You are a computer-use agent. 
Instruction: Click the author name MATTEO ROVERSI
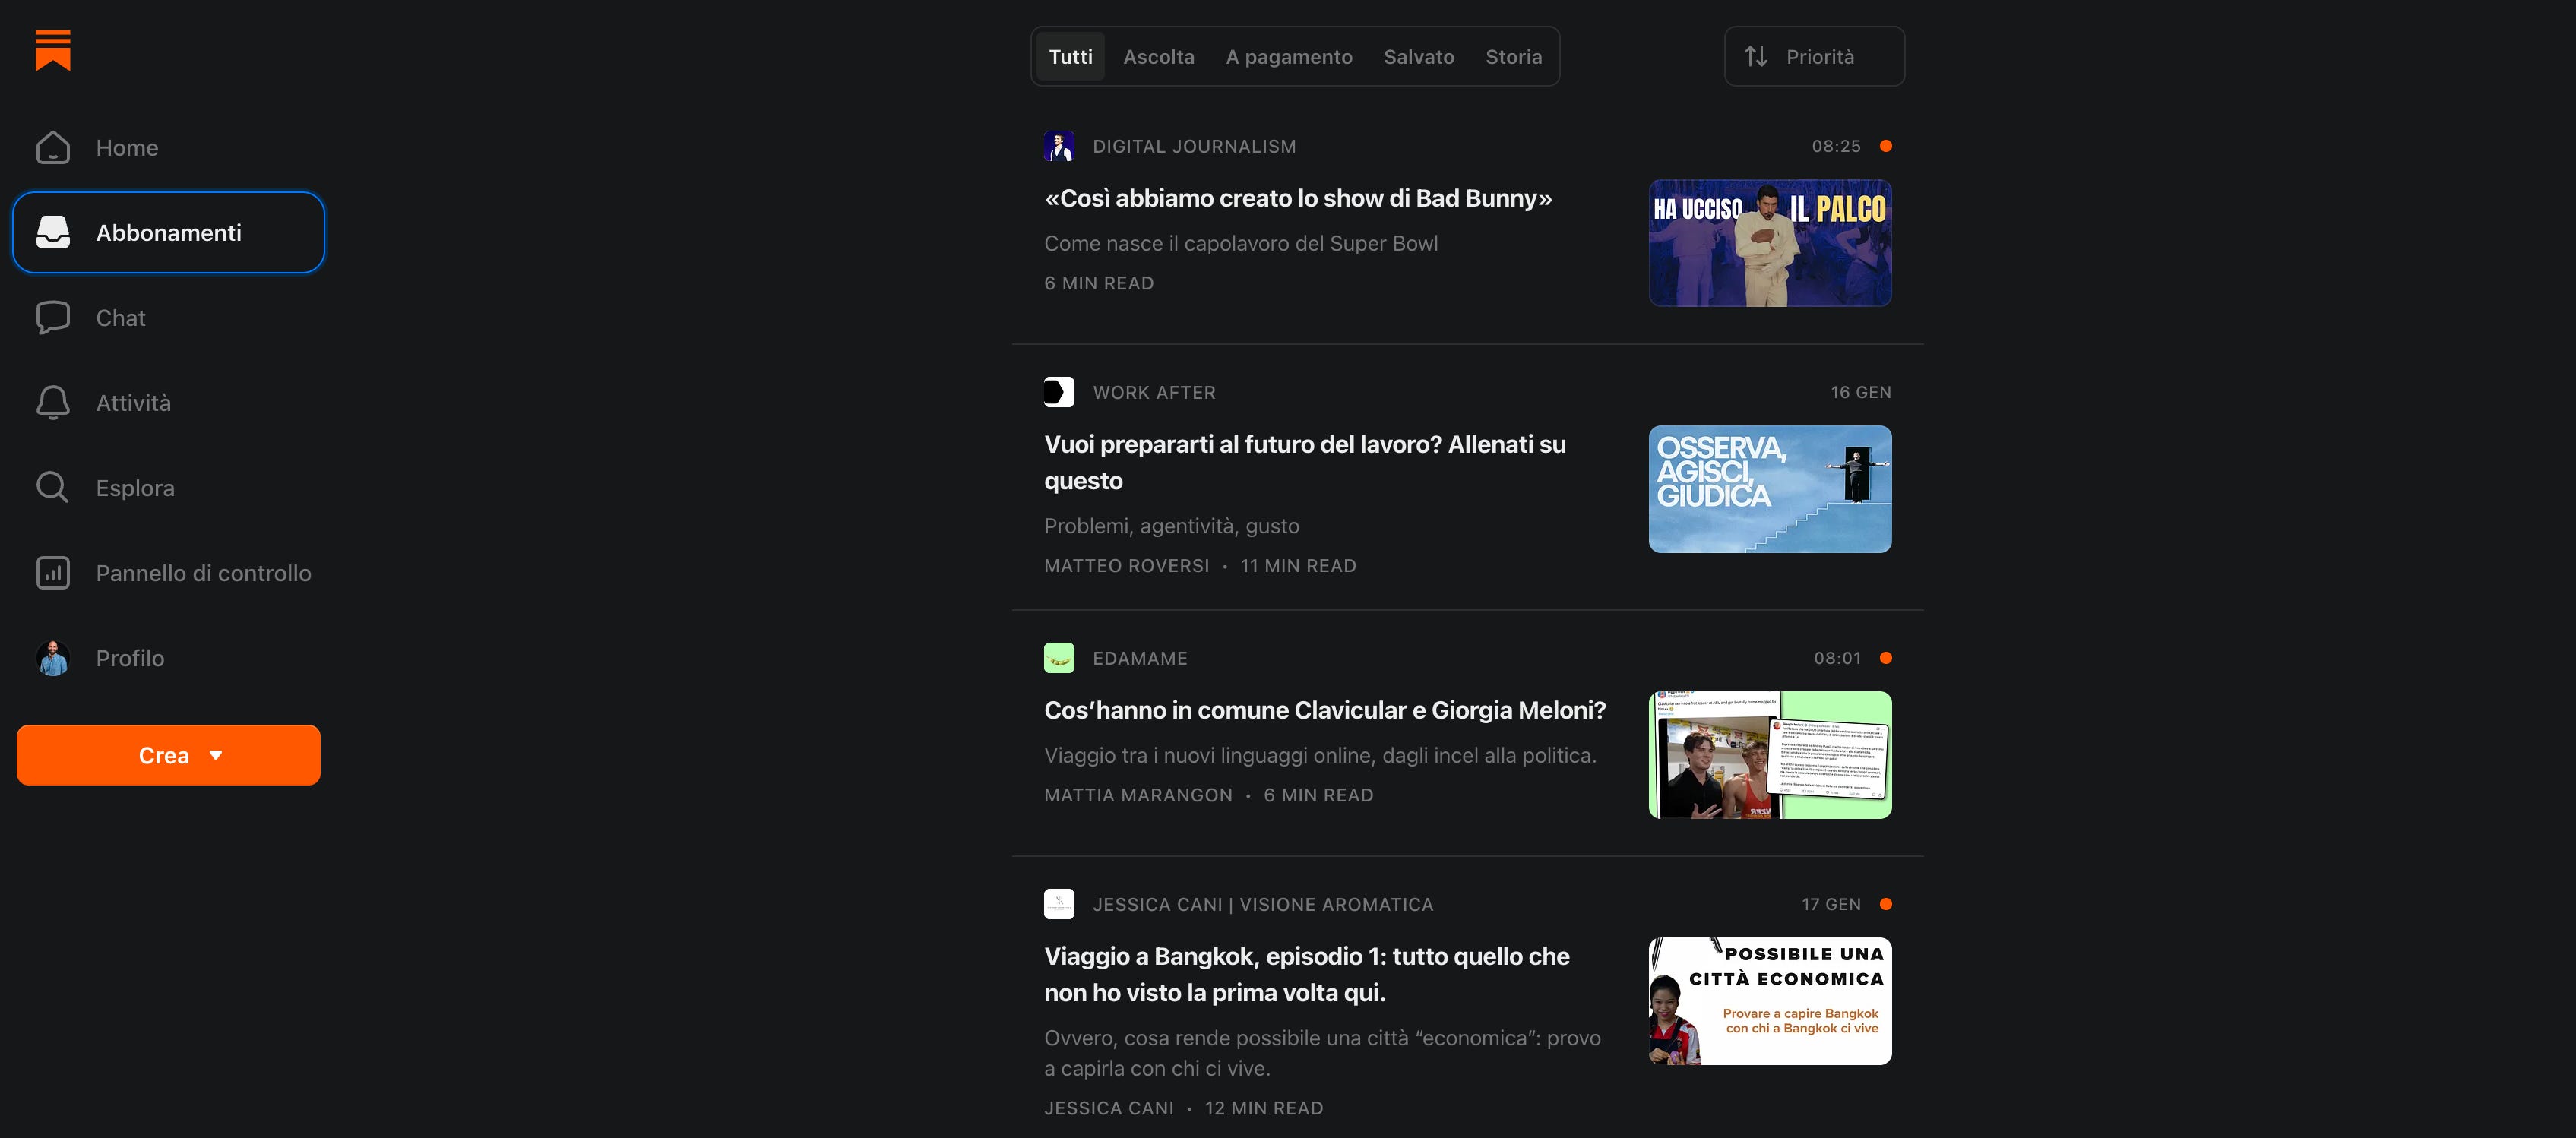coord(1127,565)
